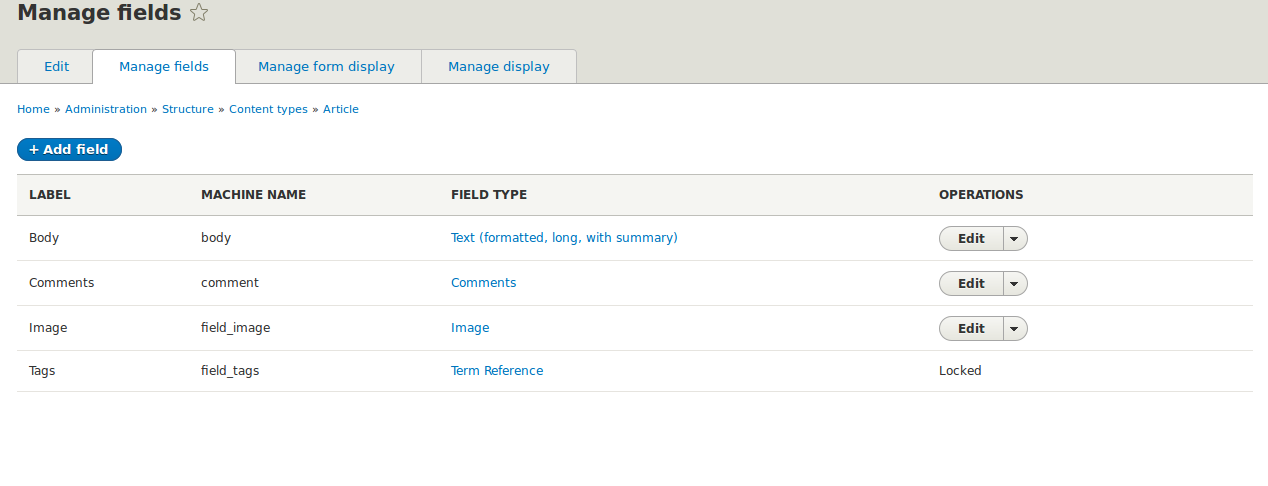Click the Content types breadcrumb
The height and width of the screenshot is (486, 1268).
click(268, 109)
